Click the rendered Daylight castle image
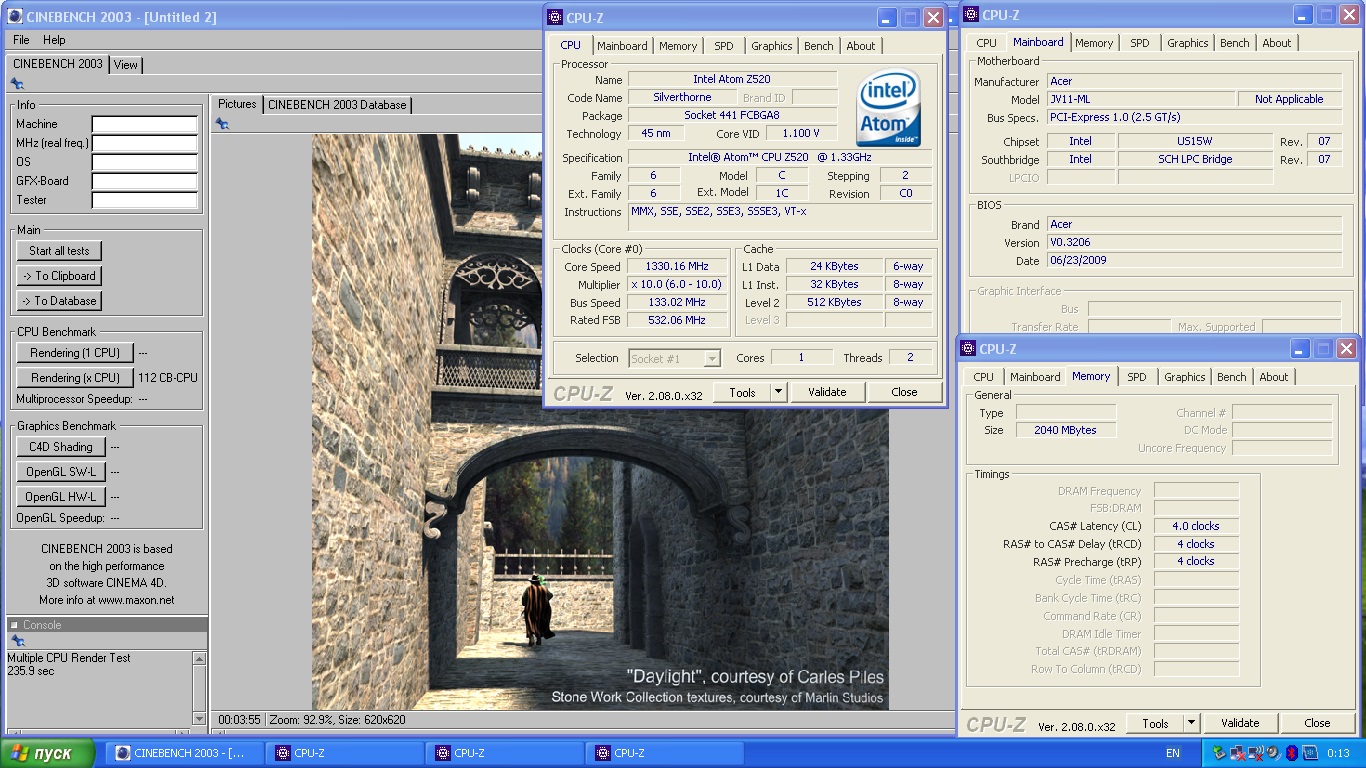Screen dimensions: 1366x768 tap(600, 422)
